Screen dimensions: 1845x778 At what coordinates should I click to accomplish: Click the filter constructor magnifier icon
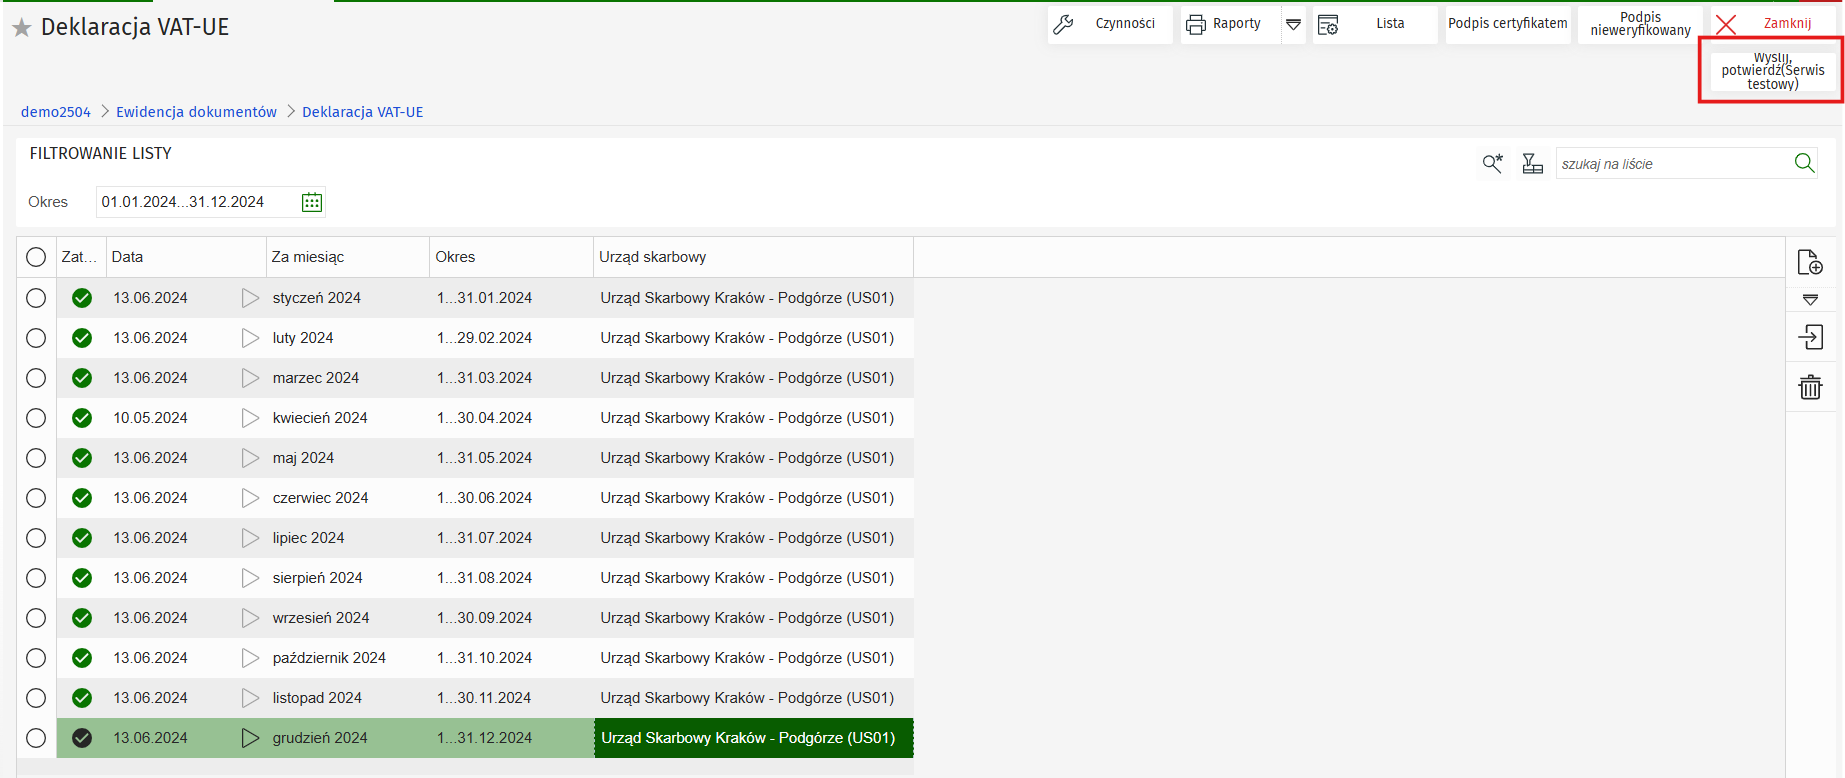point(1492,164)
